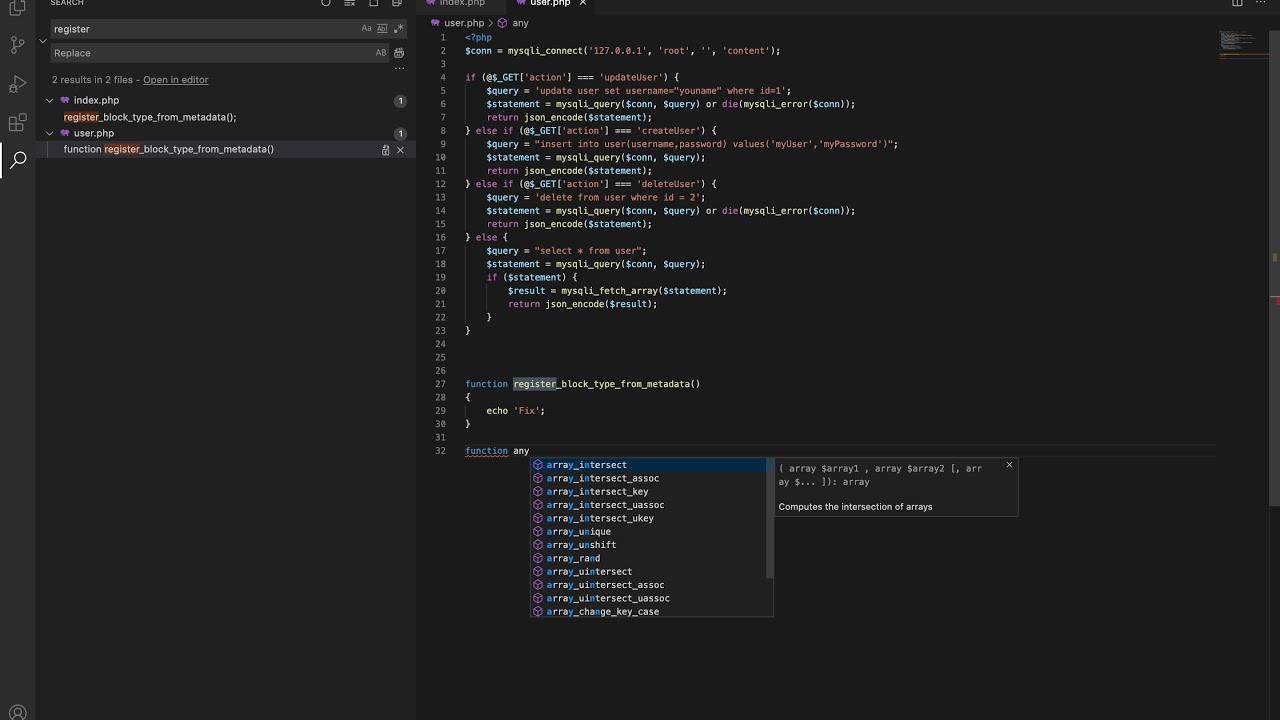Viewport: 1280px width, 720px height.
Task: Click line number 27 in gutter
Action: click(440, 384)
